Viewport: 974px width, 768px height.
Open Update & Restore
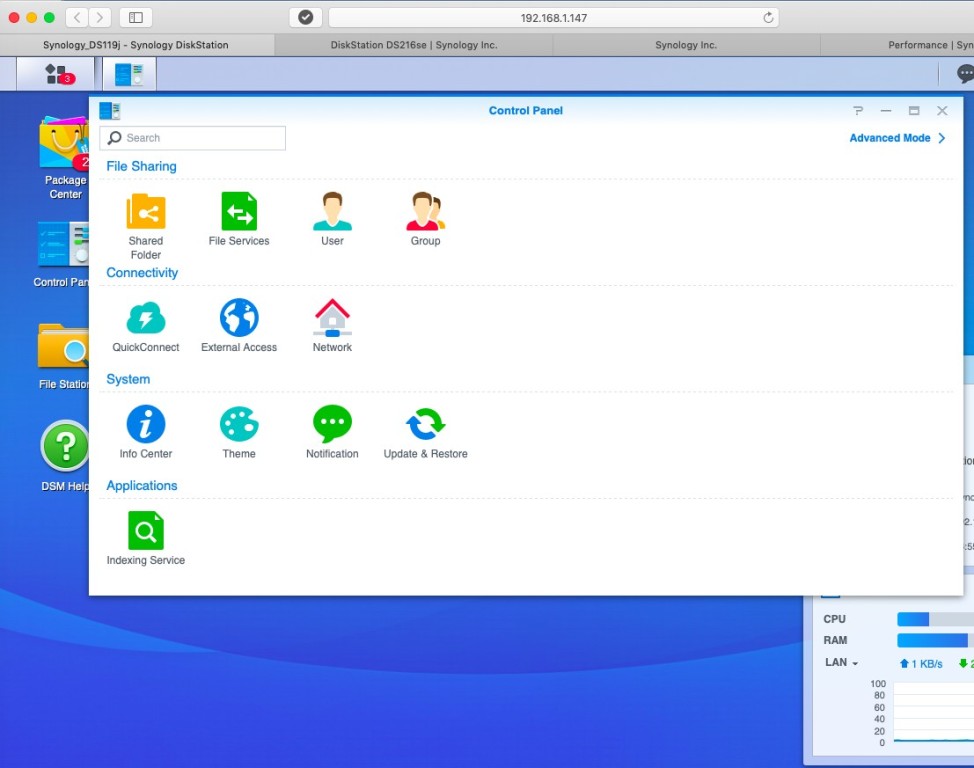pyautogui.click(x=426, y=432)
